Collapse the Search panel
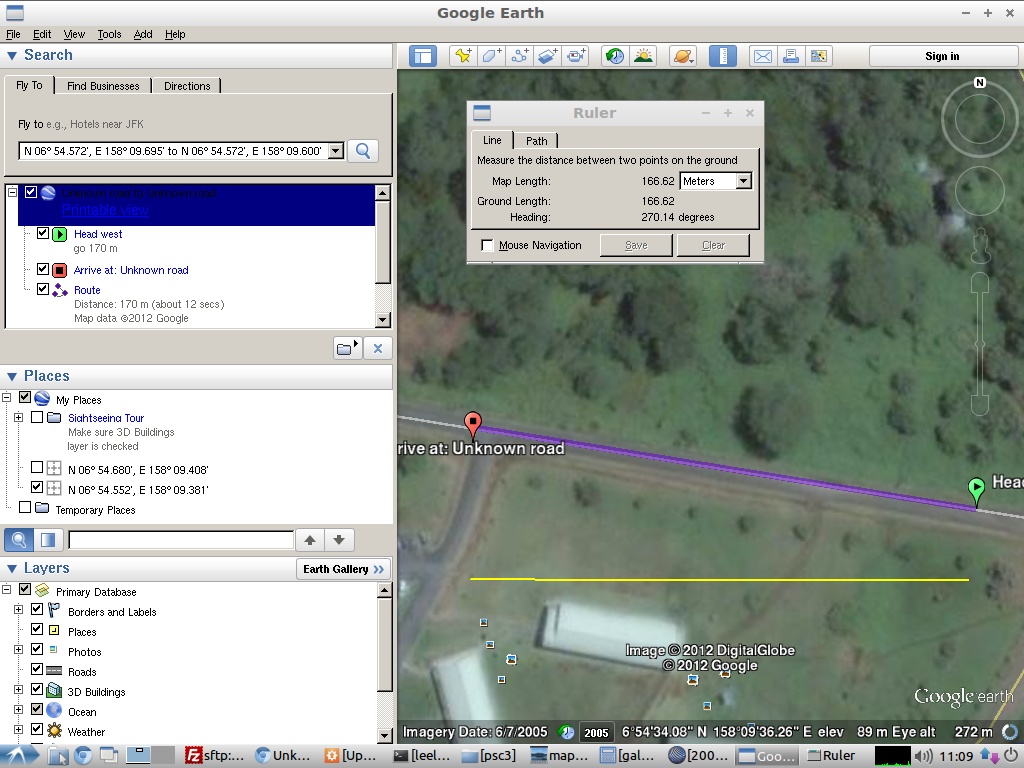This screenshot has width=1024, height=768. (12, 56)
